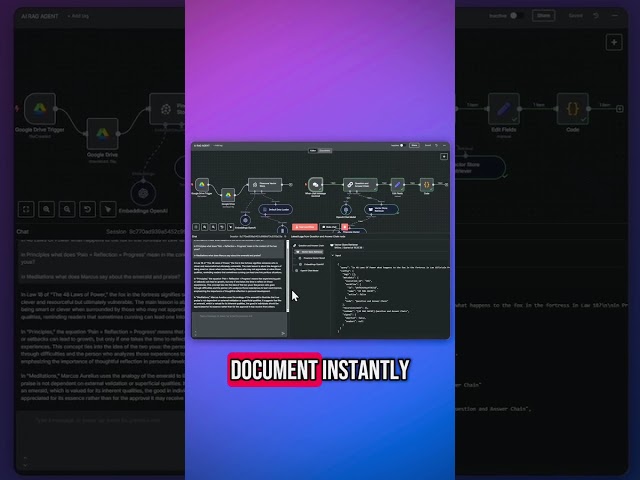
Task: Select OpenAI Chat Model row in logs tree
Action: (307, 271)
